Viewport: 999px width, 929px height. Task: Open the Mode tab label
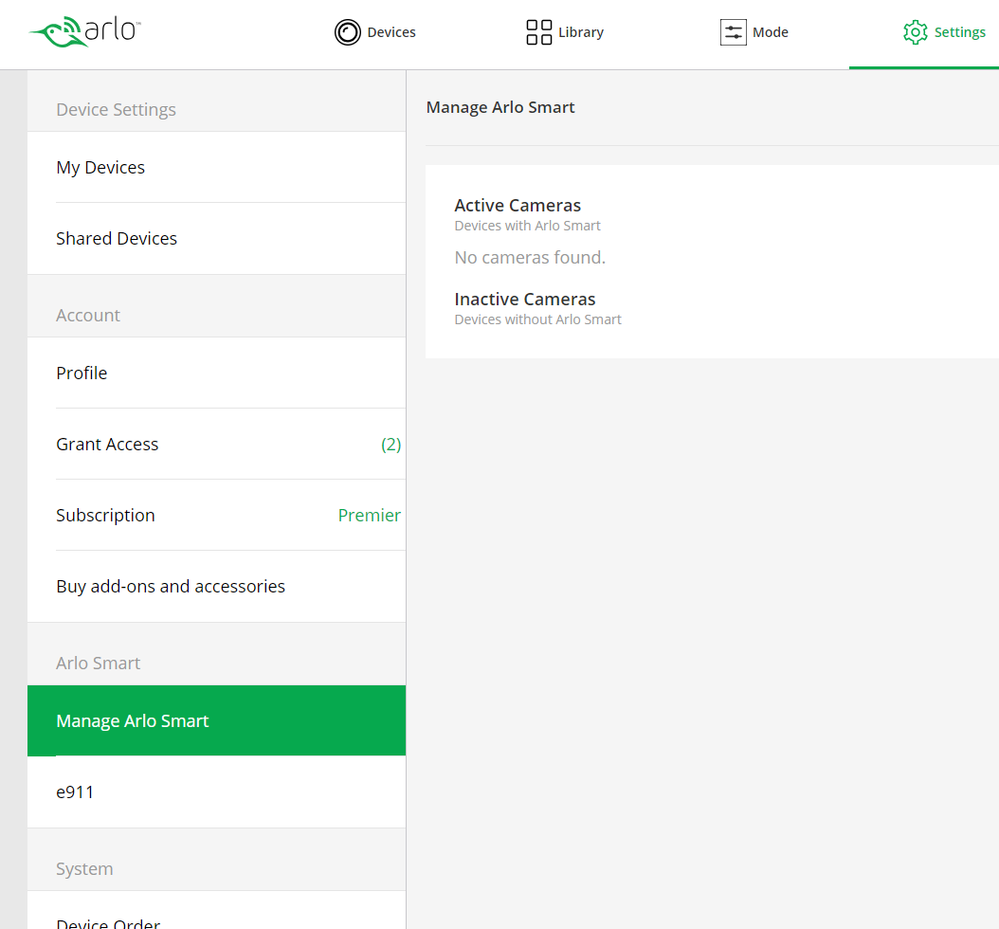pos(770,32)
